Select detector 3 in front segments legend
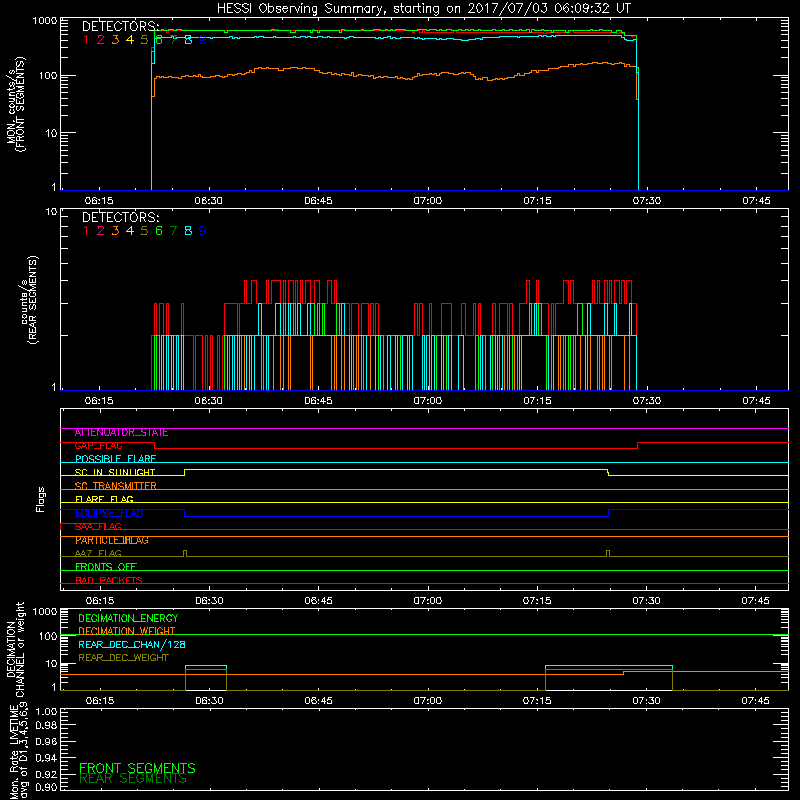Viewport: 800px width, 800px height. point(115,40)
